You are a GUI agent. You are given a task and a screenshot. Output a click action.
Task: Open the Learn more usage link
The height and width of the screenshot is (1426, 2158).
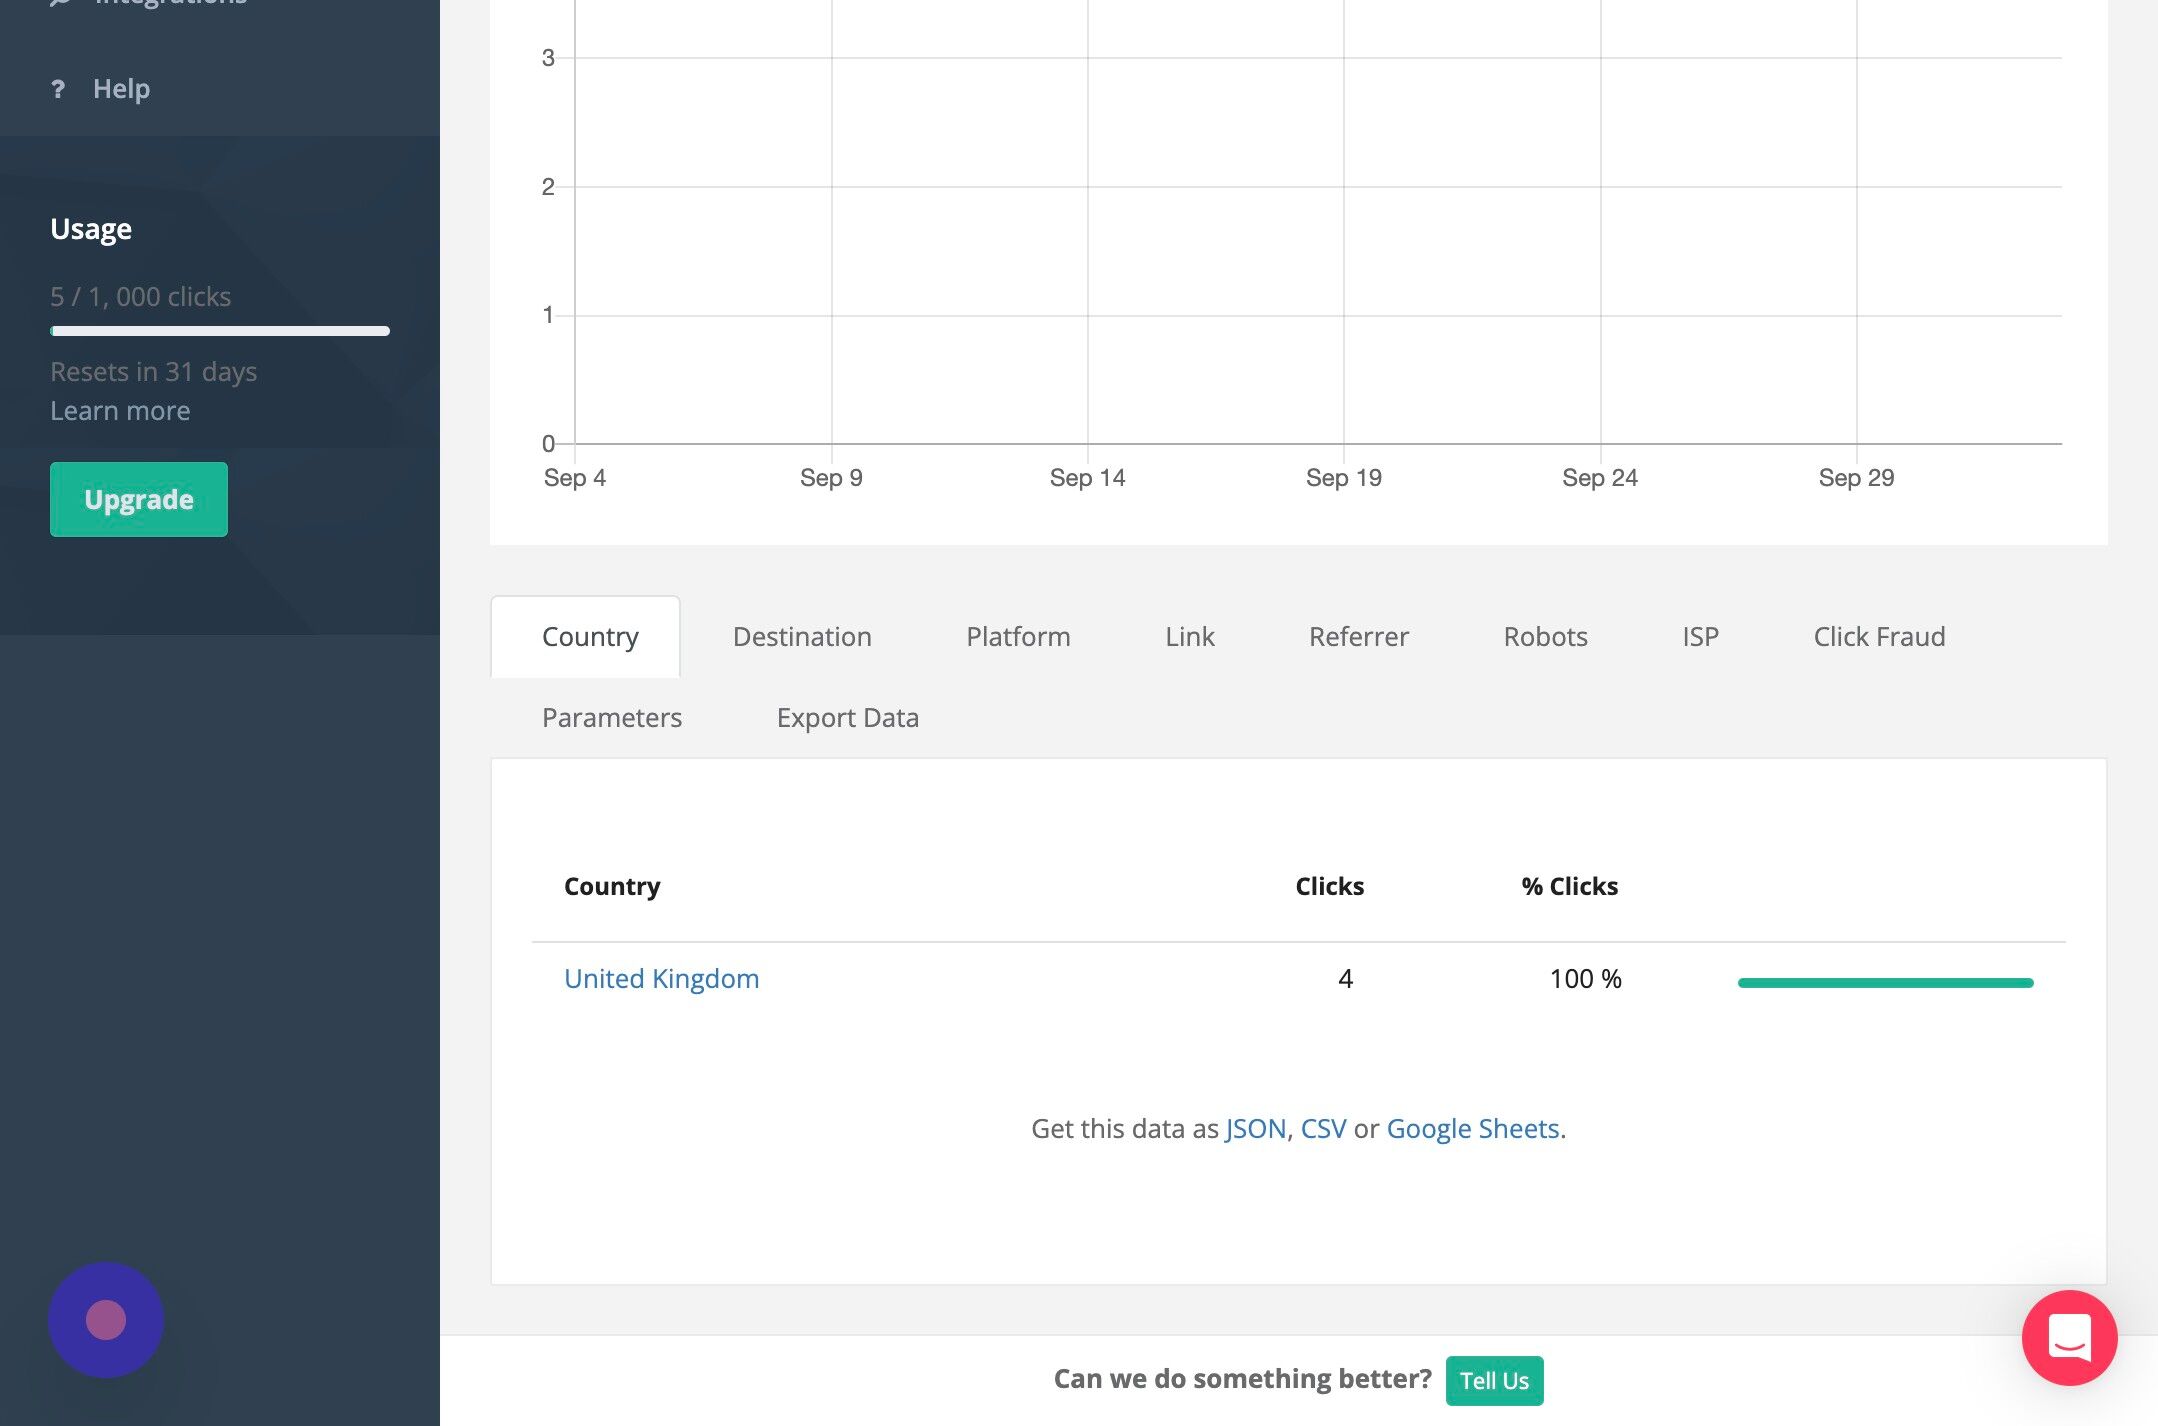[x=120, y=411]
